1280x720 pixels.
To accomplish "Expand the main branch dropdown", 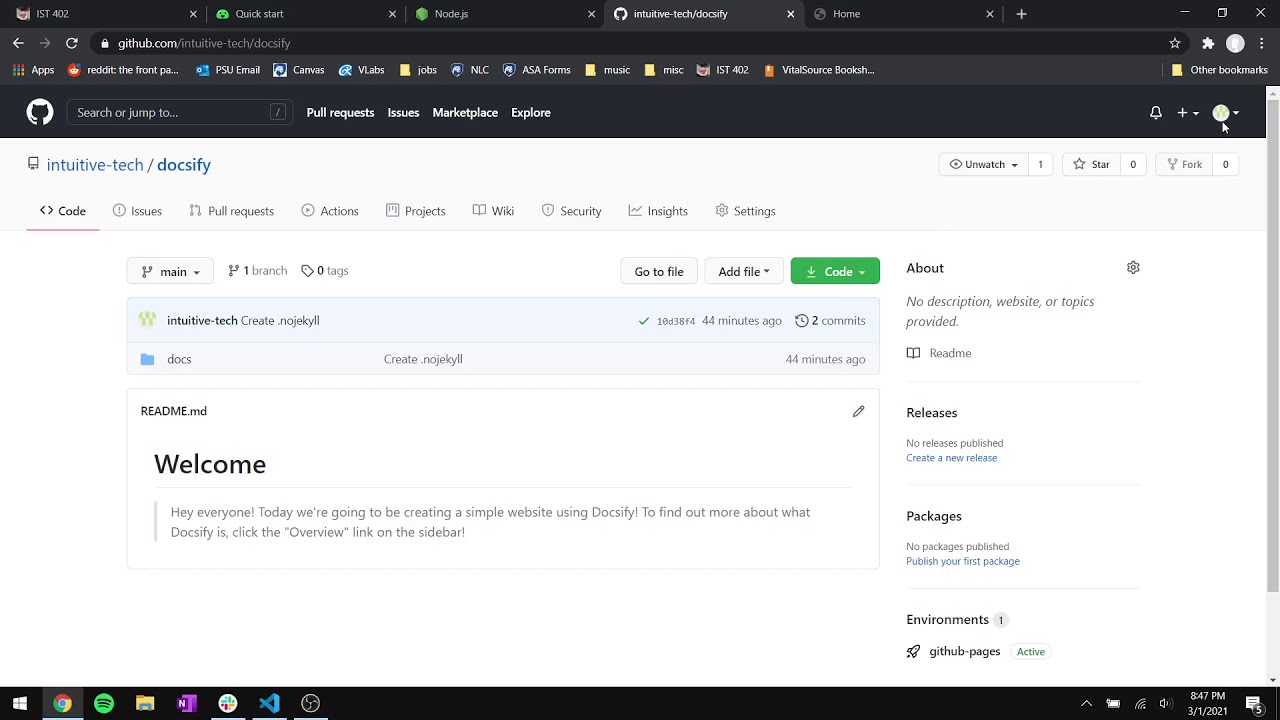I will click(170, 271).
